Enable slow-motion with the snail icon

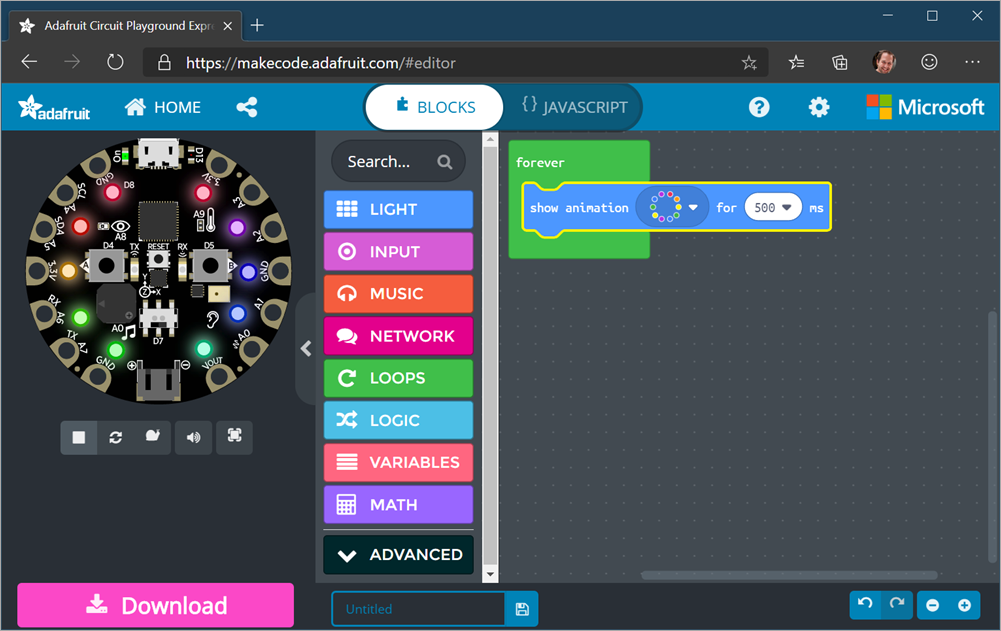coord(154,437)
